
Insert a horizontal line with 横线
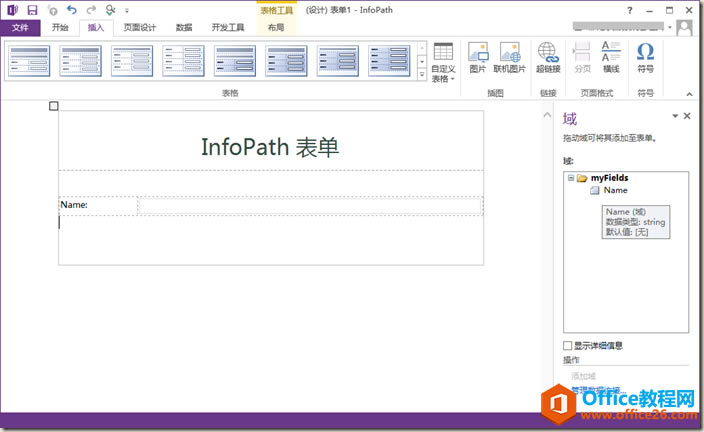611,58
